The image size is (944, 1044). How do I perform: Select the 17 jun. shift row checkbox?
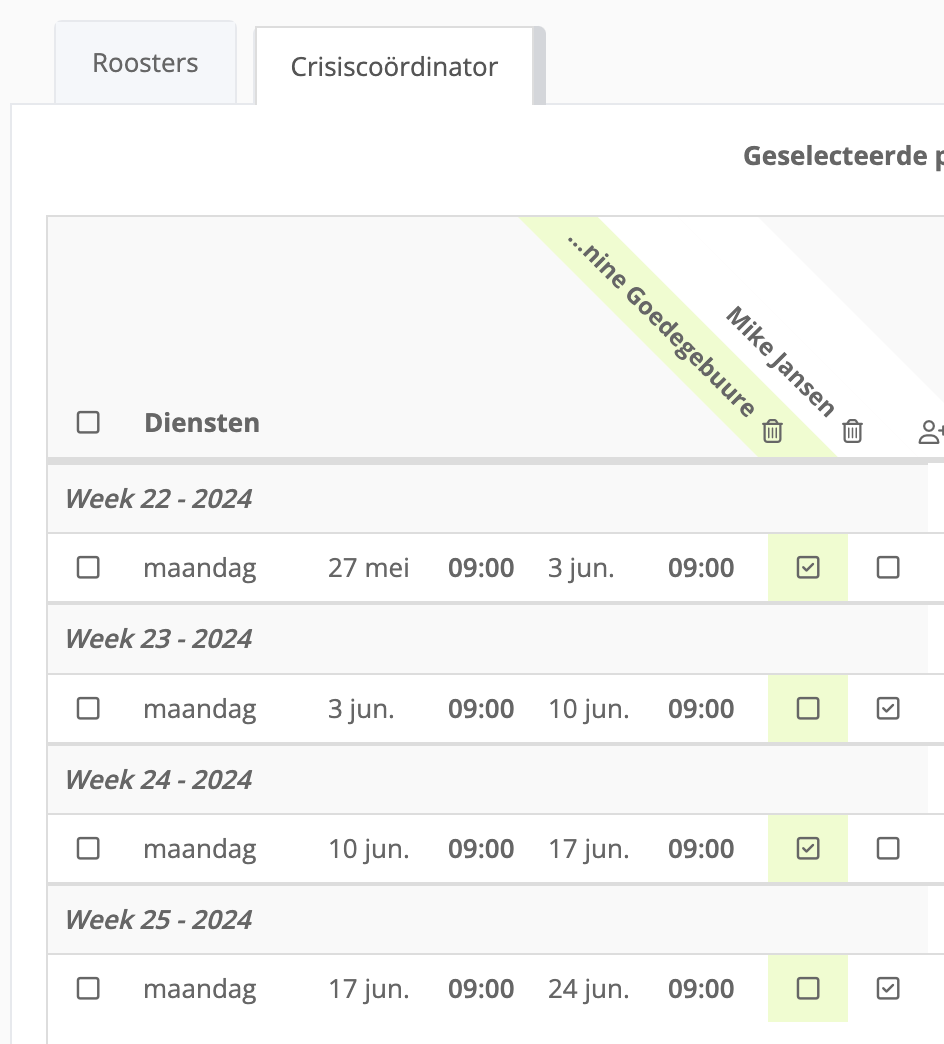pos(88,989)
